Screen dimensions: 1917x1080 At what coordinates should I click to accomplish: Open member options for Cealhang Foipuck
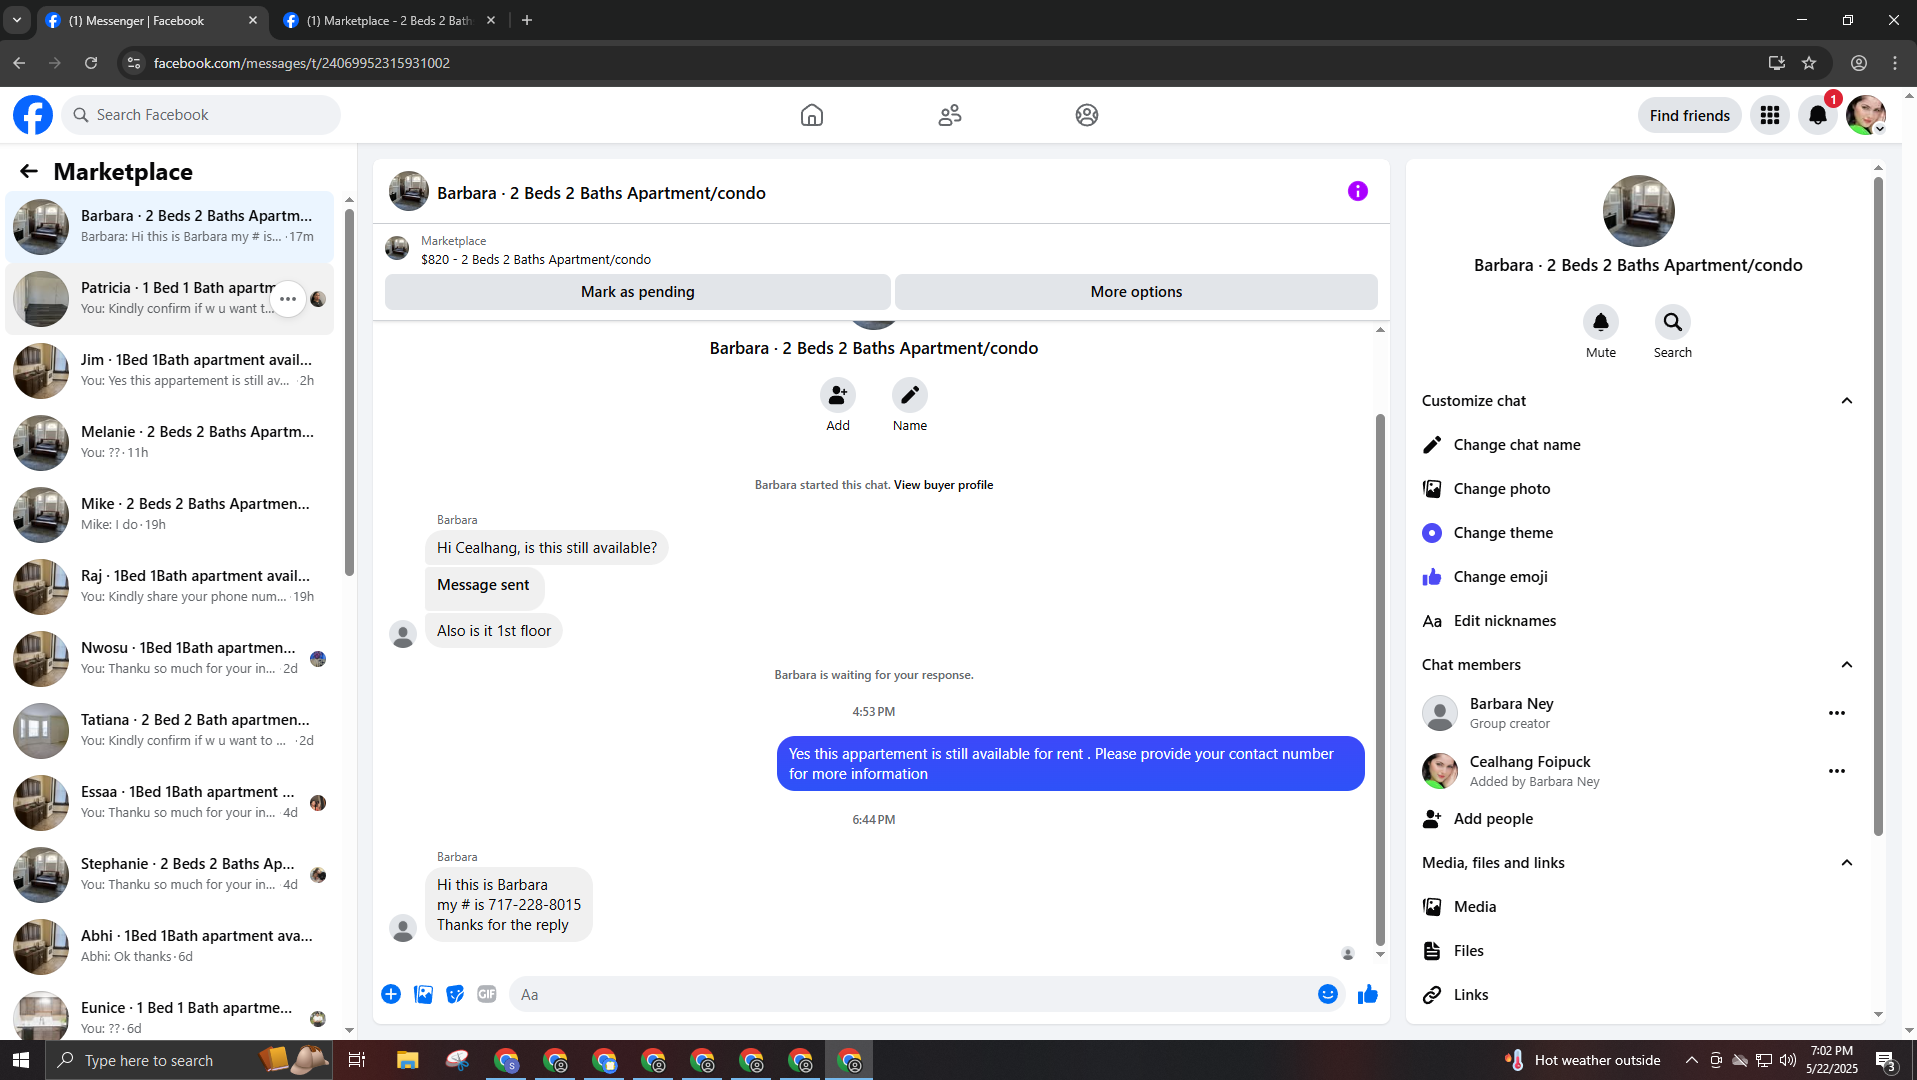click(1837, 771)
